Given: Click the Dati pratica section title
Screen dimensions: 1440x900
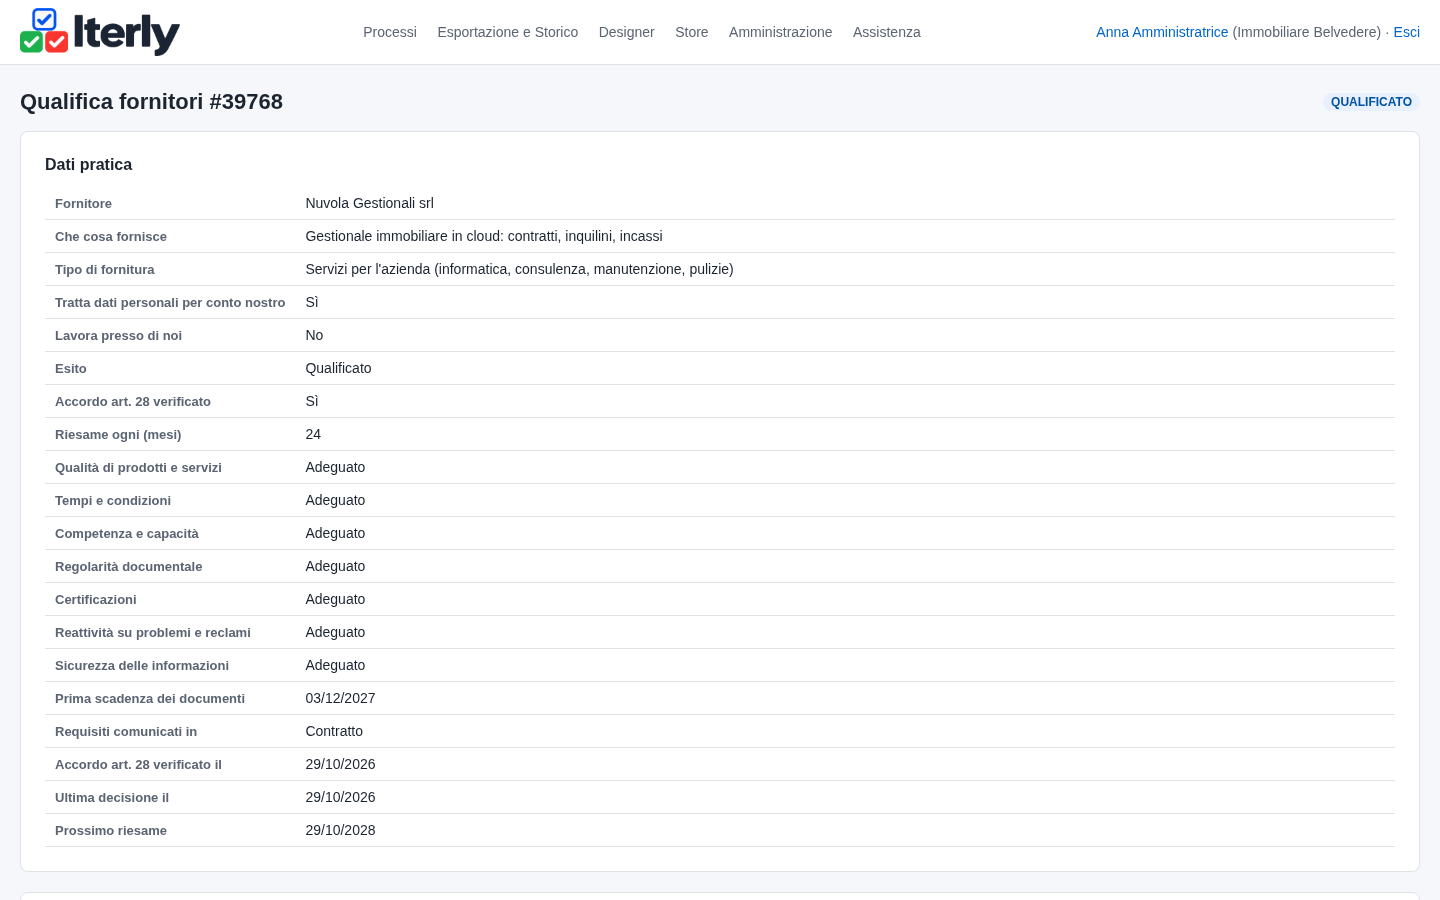Looking at the screenshot, I should click(x=88, y=165).
